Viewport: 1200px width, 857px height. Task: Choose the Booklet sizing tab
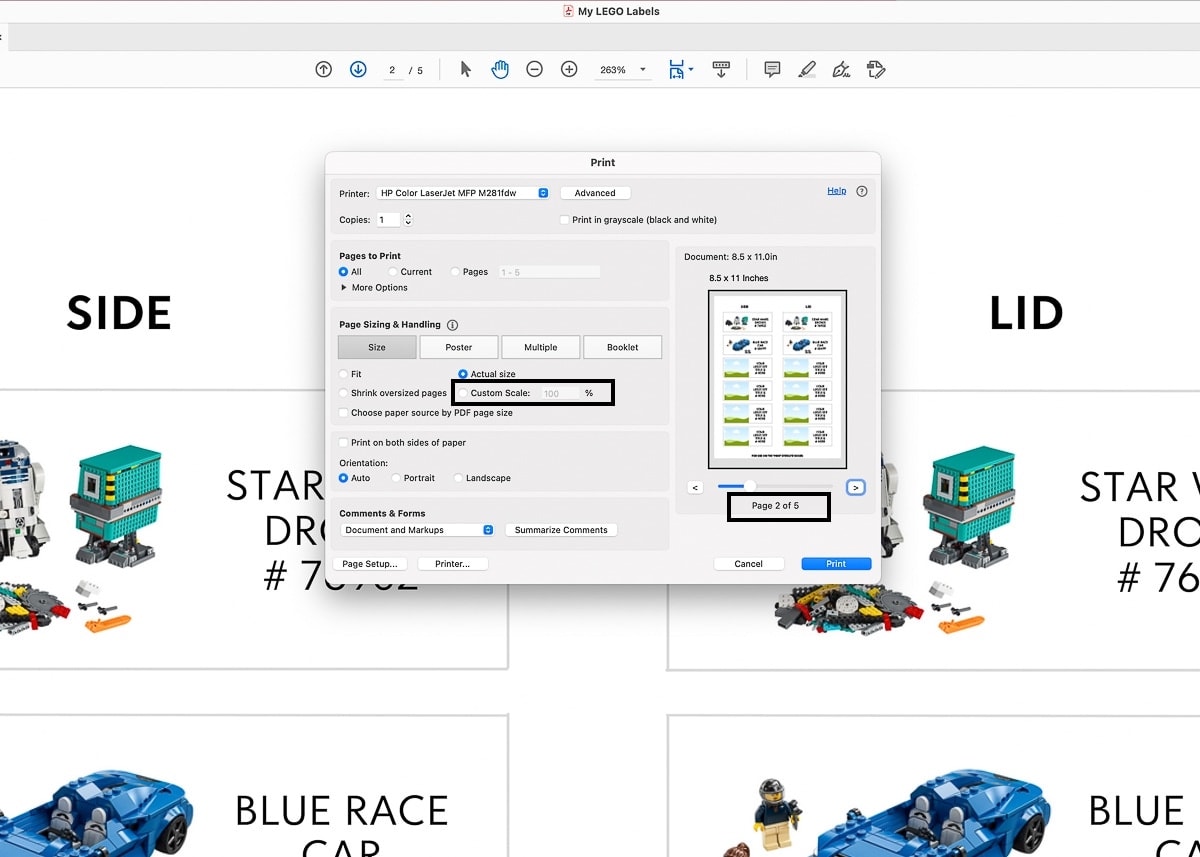(x=622, y=347)
